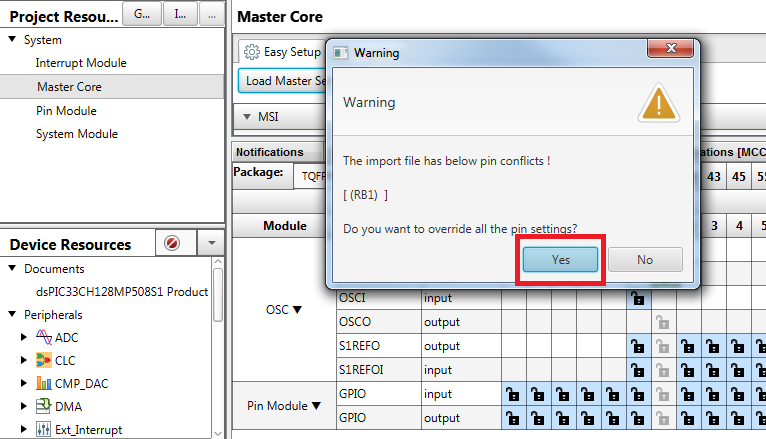Image resolution: width=766 pixels, height=439 pixels.
Task: Select Pin Module in Project Resources
Action: click(66, 110)
